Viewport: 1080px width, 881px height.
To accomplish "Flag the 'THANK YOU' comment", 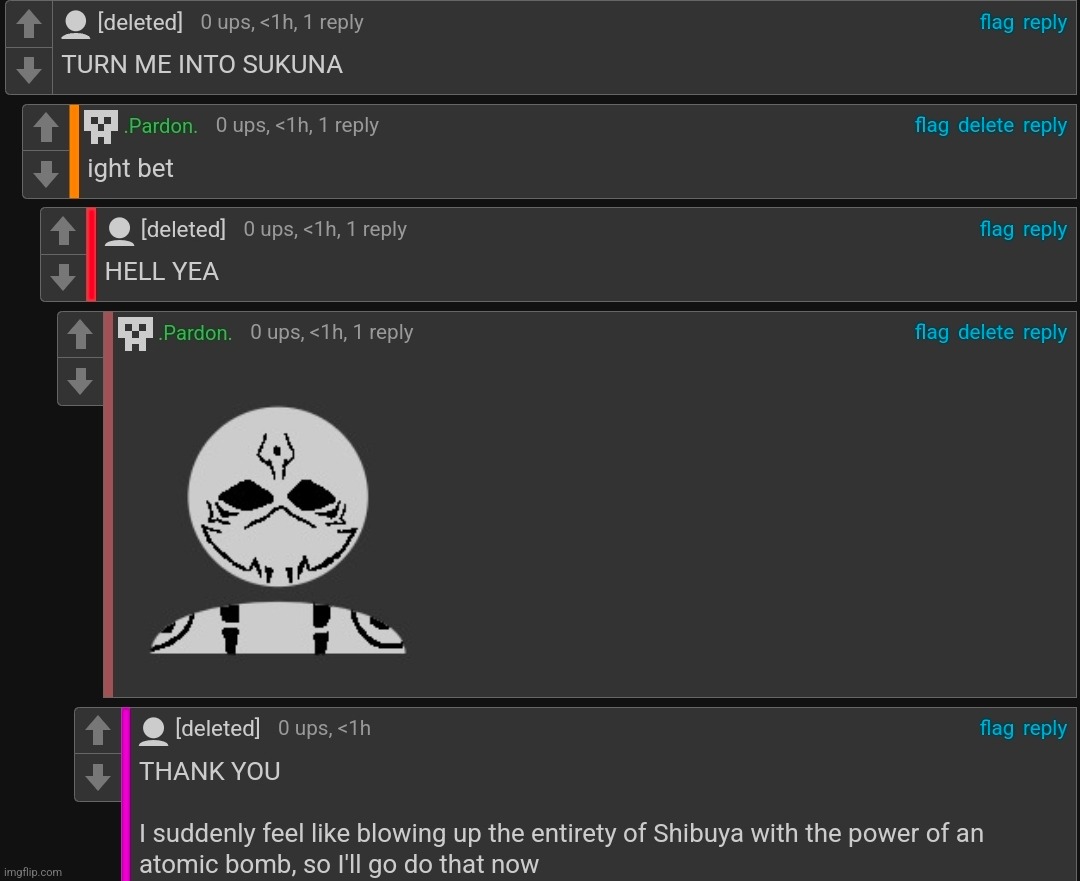I will (997, 728).
